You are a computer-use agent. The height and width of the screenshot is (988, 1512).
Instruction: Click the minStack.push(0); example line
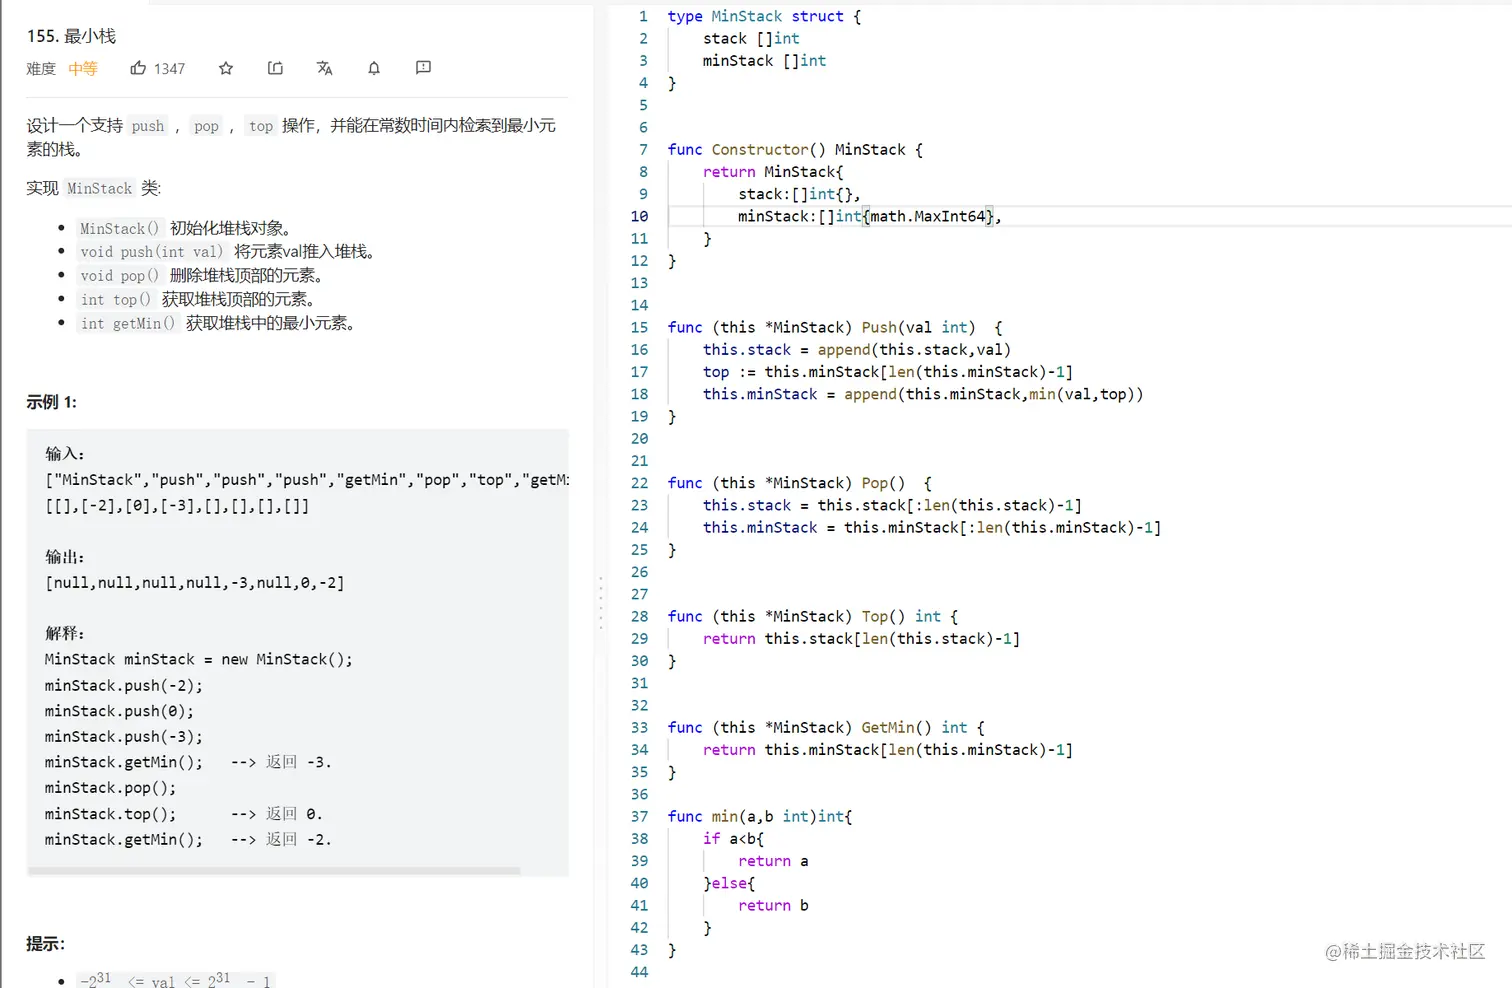pos(119,712)
